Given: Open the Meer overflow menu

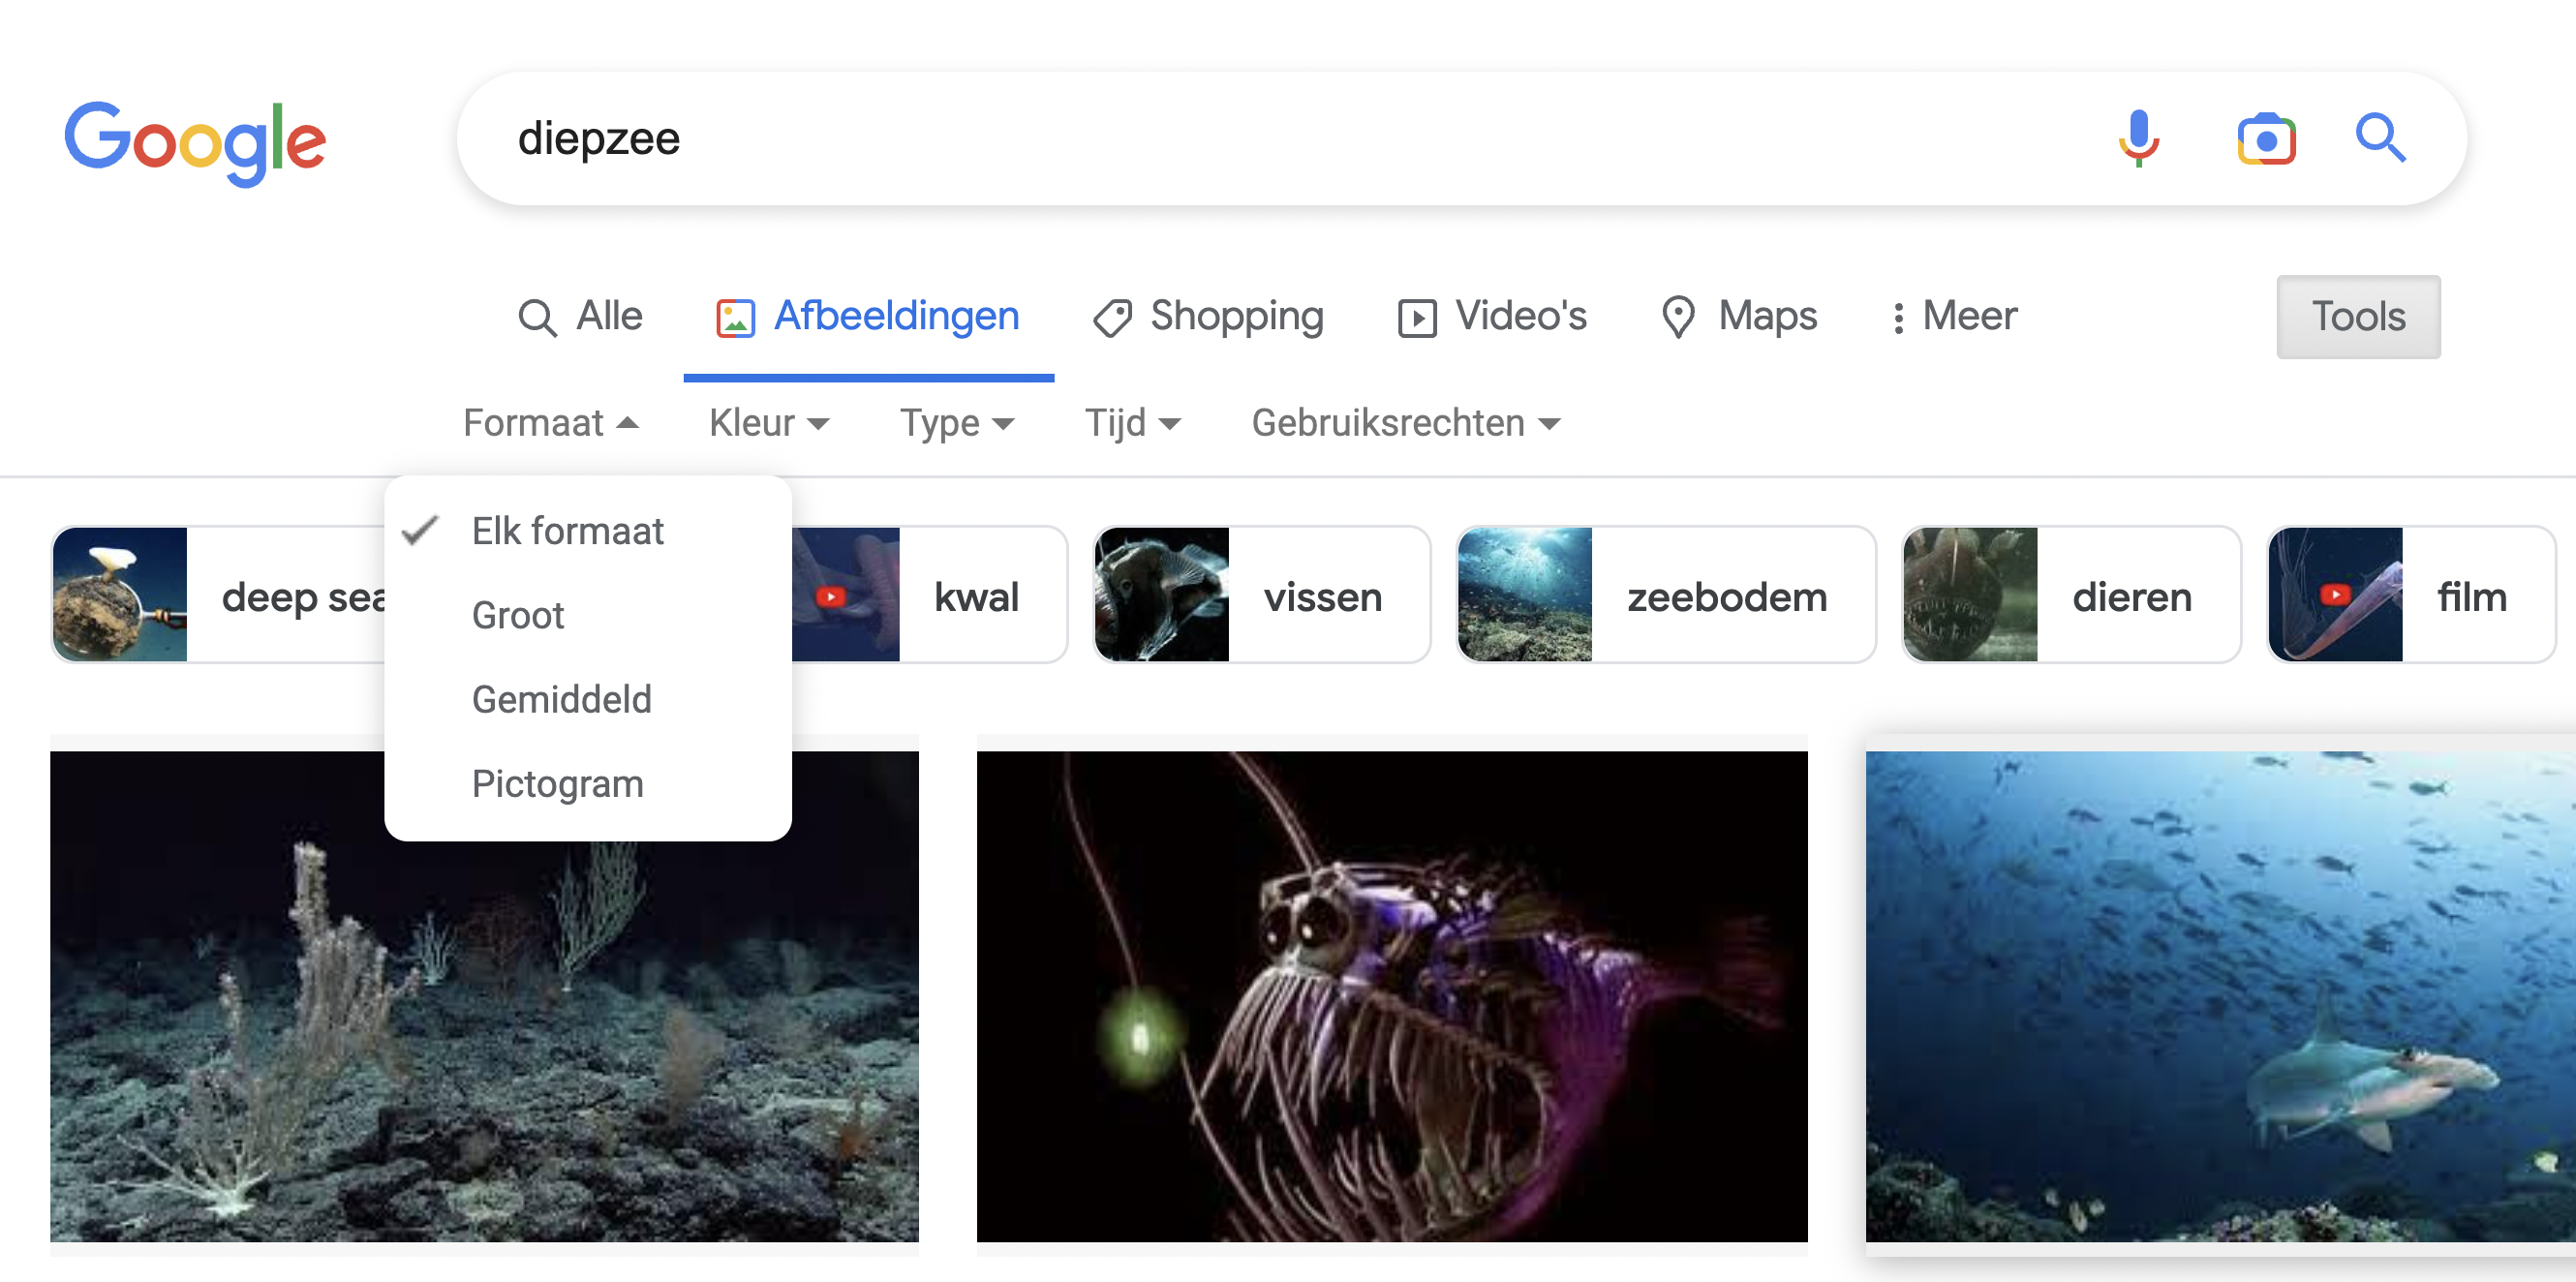Looking at the screenshot, I should (x=1954, y=316).
